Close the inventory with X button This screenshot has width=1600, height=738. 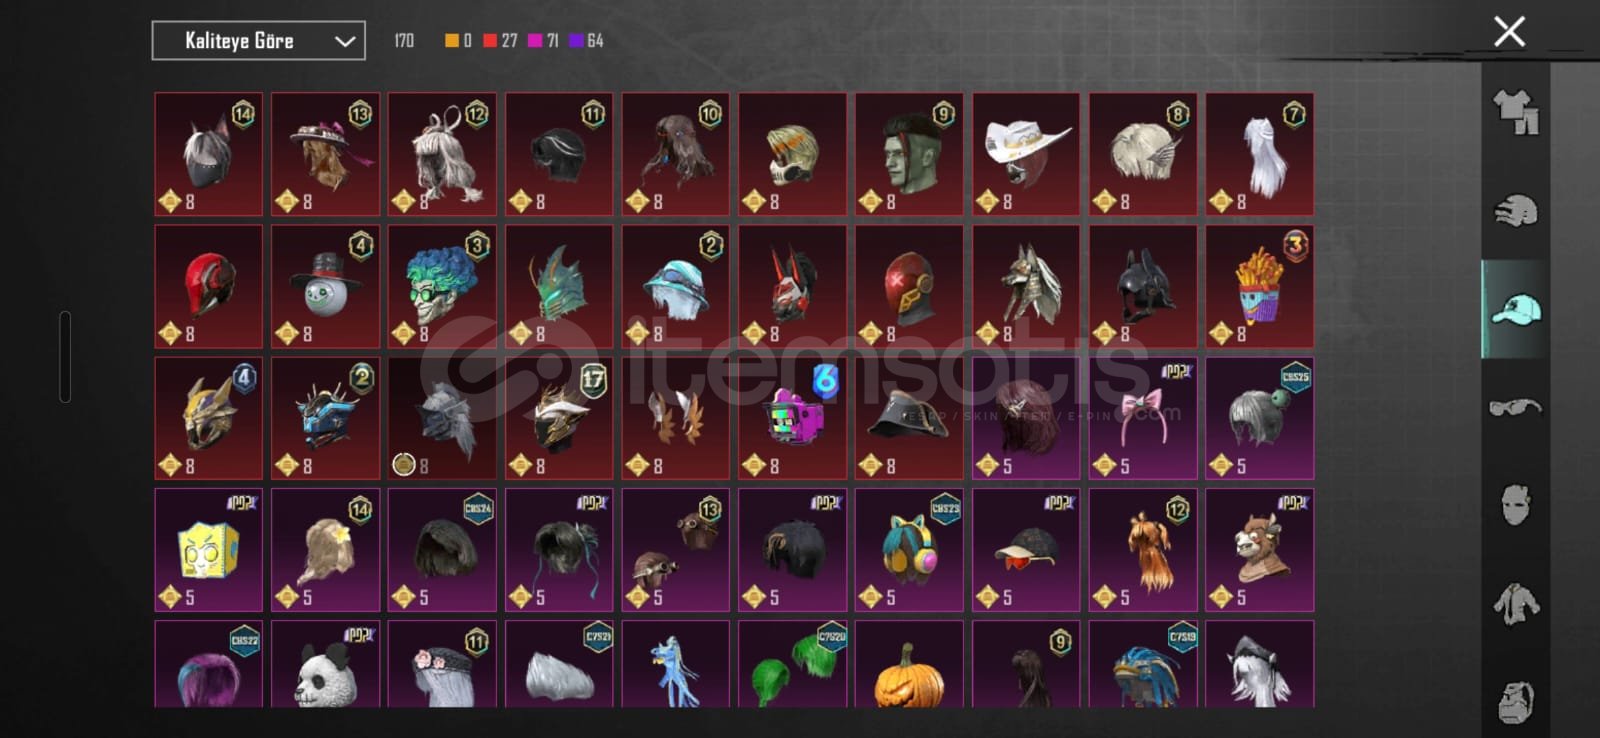point(1509,32)
